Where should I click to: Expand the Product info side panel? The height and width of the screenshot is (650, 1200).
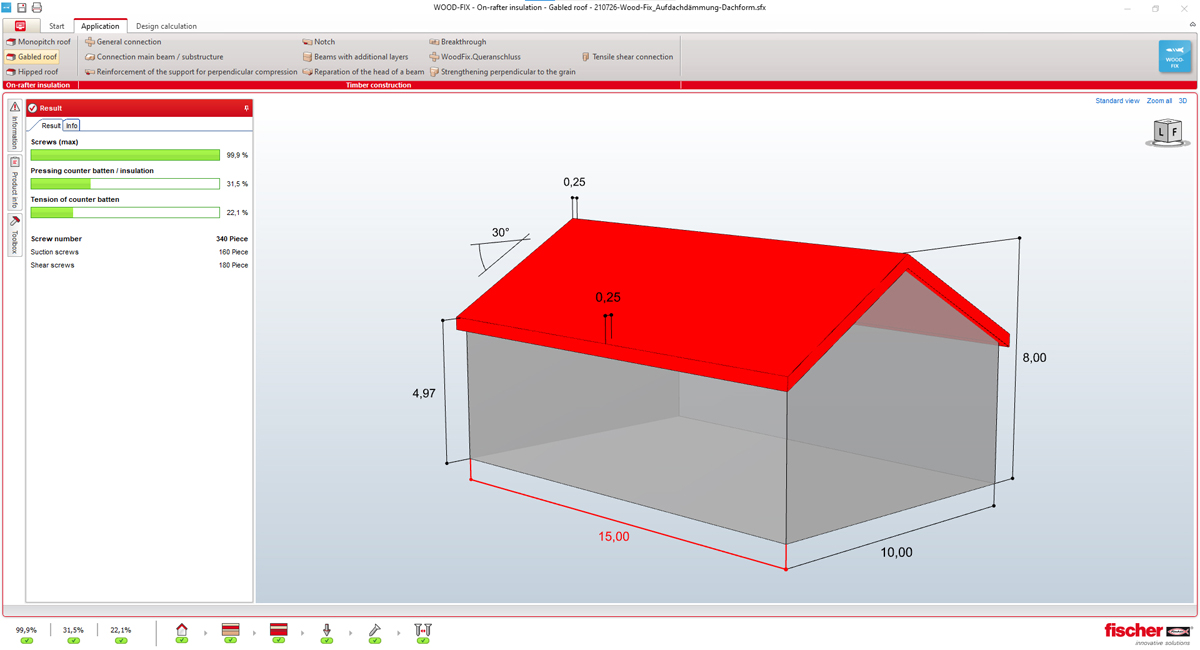(x=15, y=182)
